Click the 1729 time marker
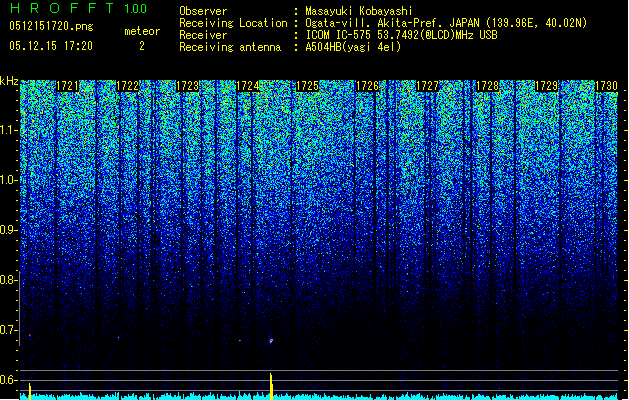 click(546, 86)
